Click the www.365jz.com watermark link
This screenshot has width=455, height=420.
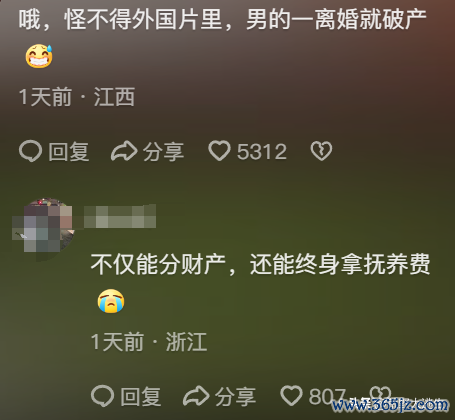[x=389, y=405]
